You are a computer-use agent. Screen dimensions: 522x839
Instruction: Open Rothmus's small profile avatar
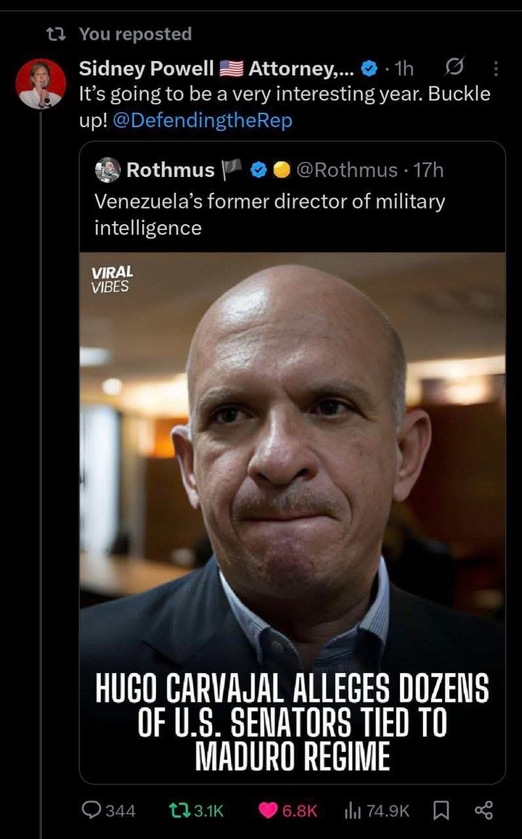[108, 170]
